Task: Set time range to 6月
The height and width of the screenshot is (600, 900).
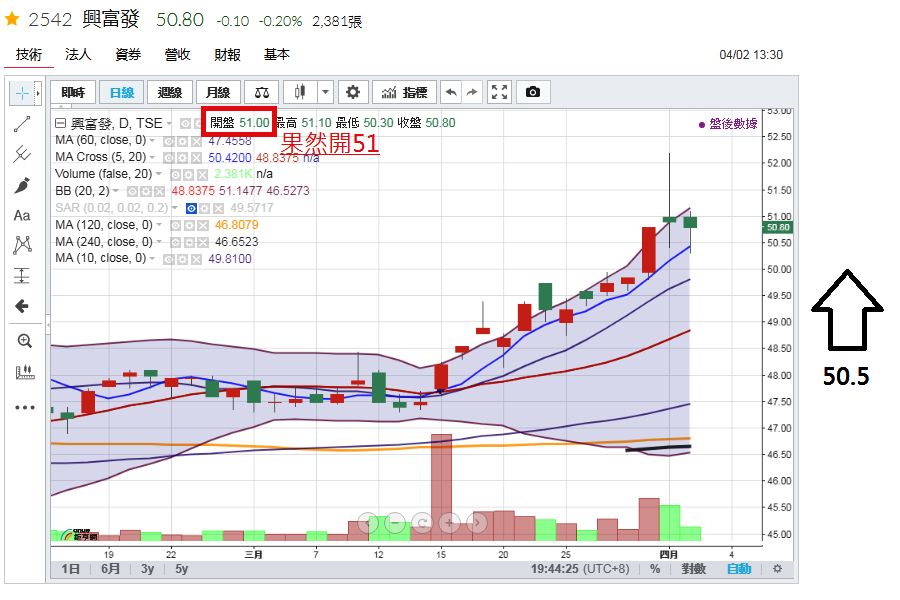Action: [x=111, y=569]
